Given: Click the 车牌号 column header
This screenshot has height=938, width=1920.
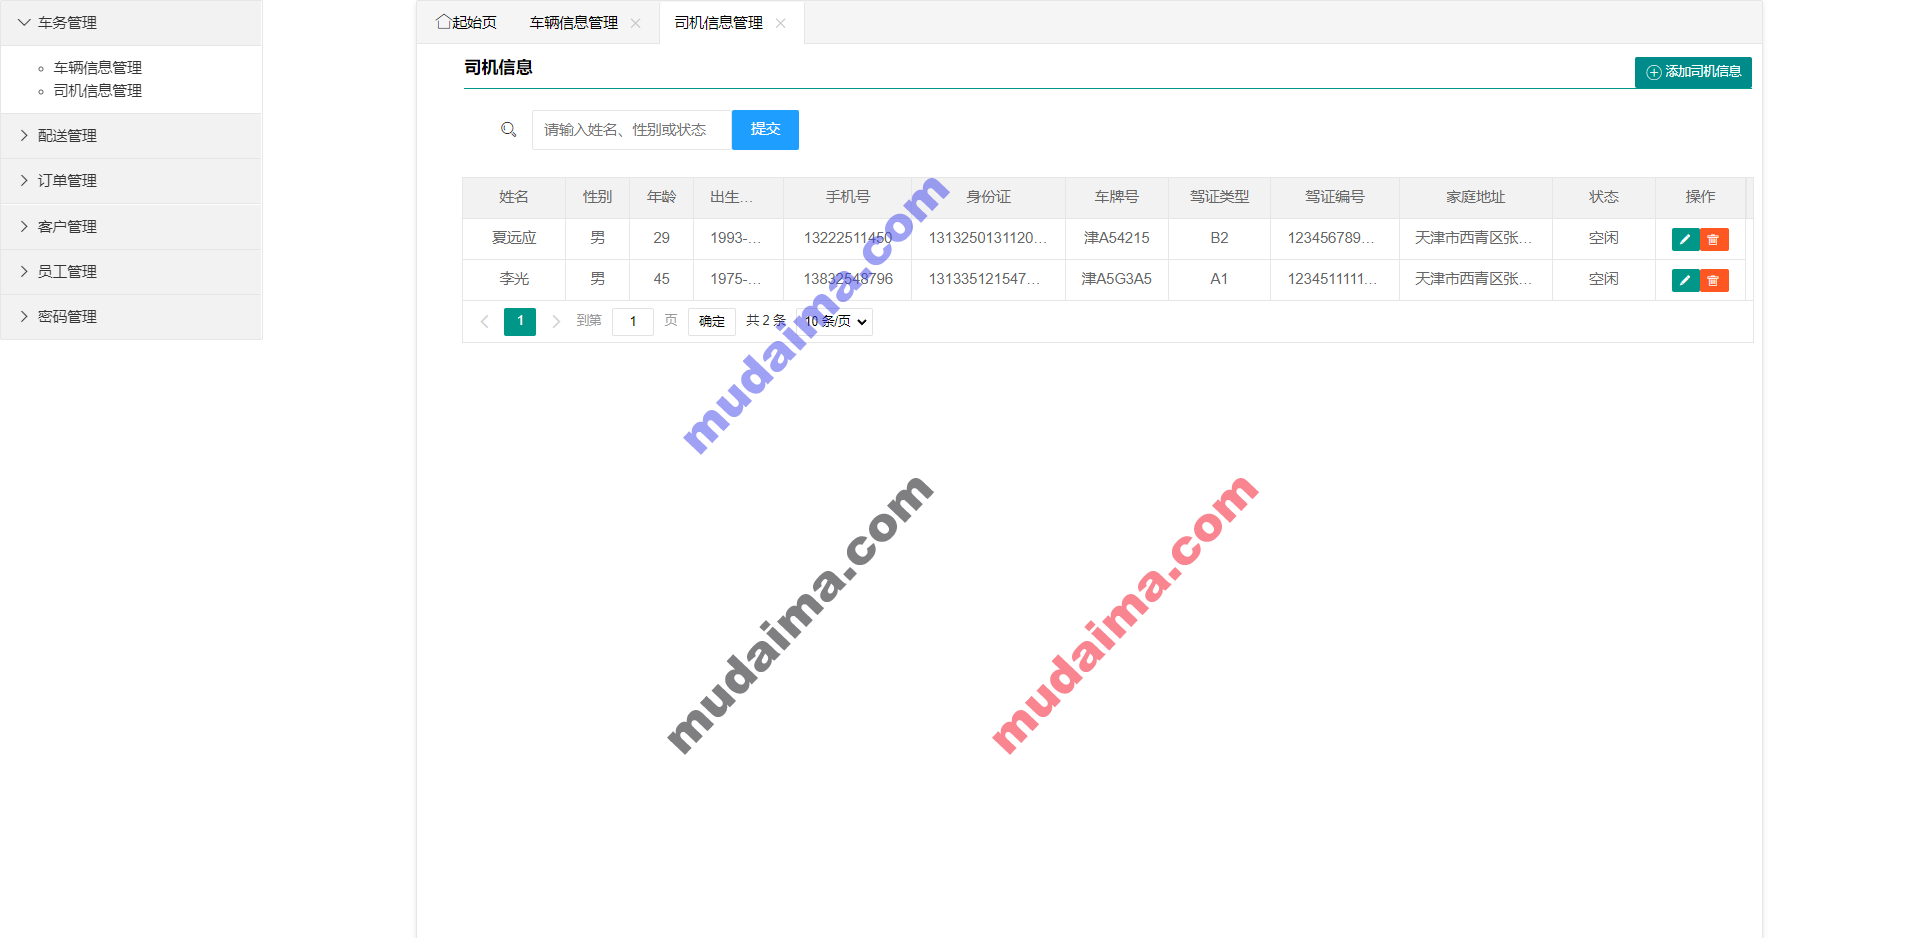Looking at the screenshot, I should (1117, 198).
